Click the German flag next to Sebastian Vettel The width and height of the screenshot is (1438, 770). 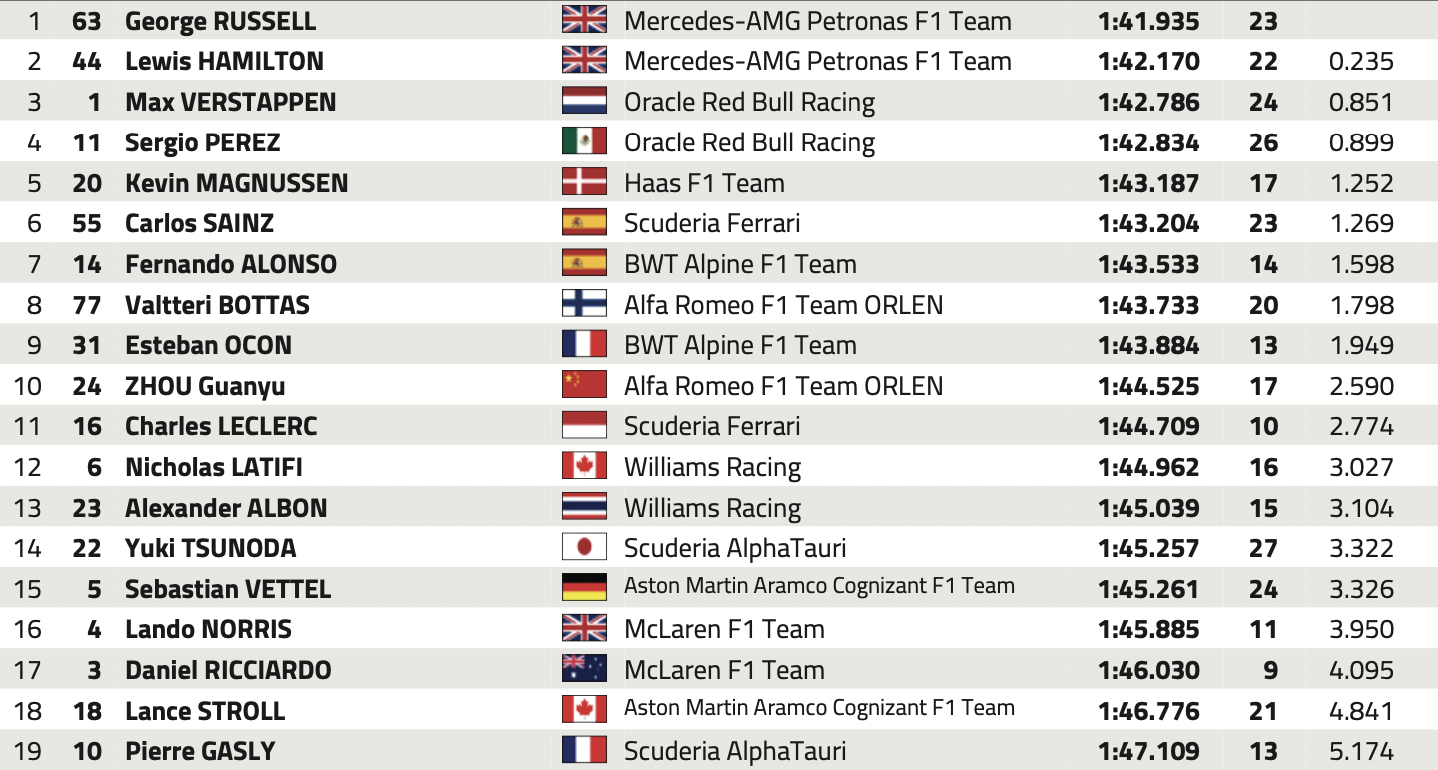(584, 588)
